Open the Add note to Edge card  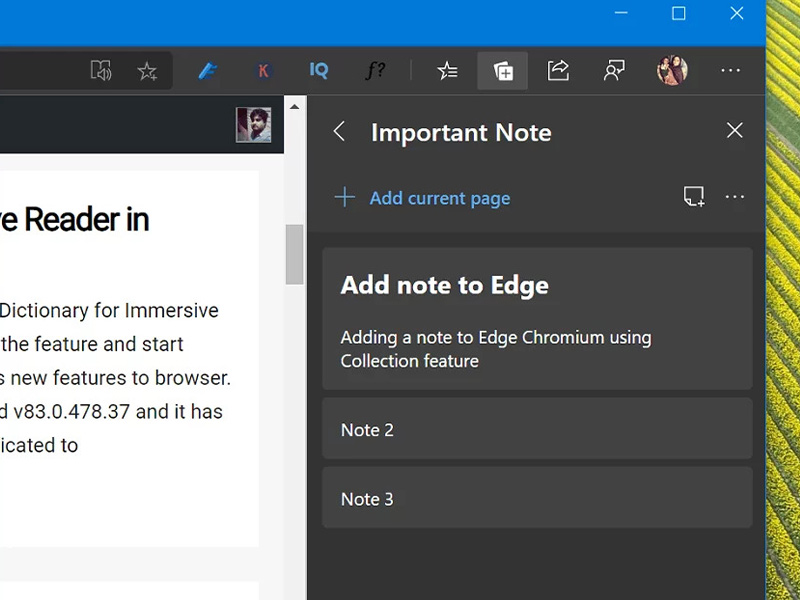coord(537,319)
